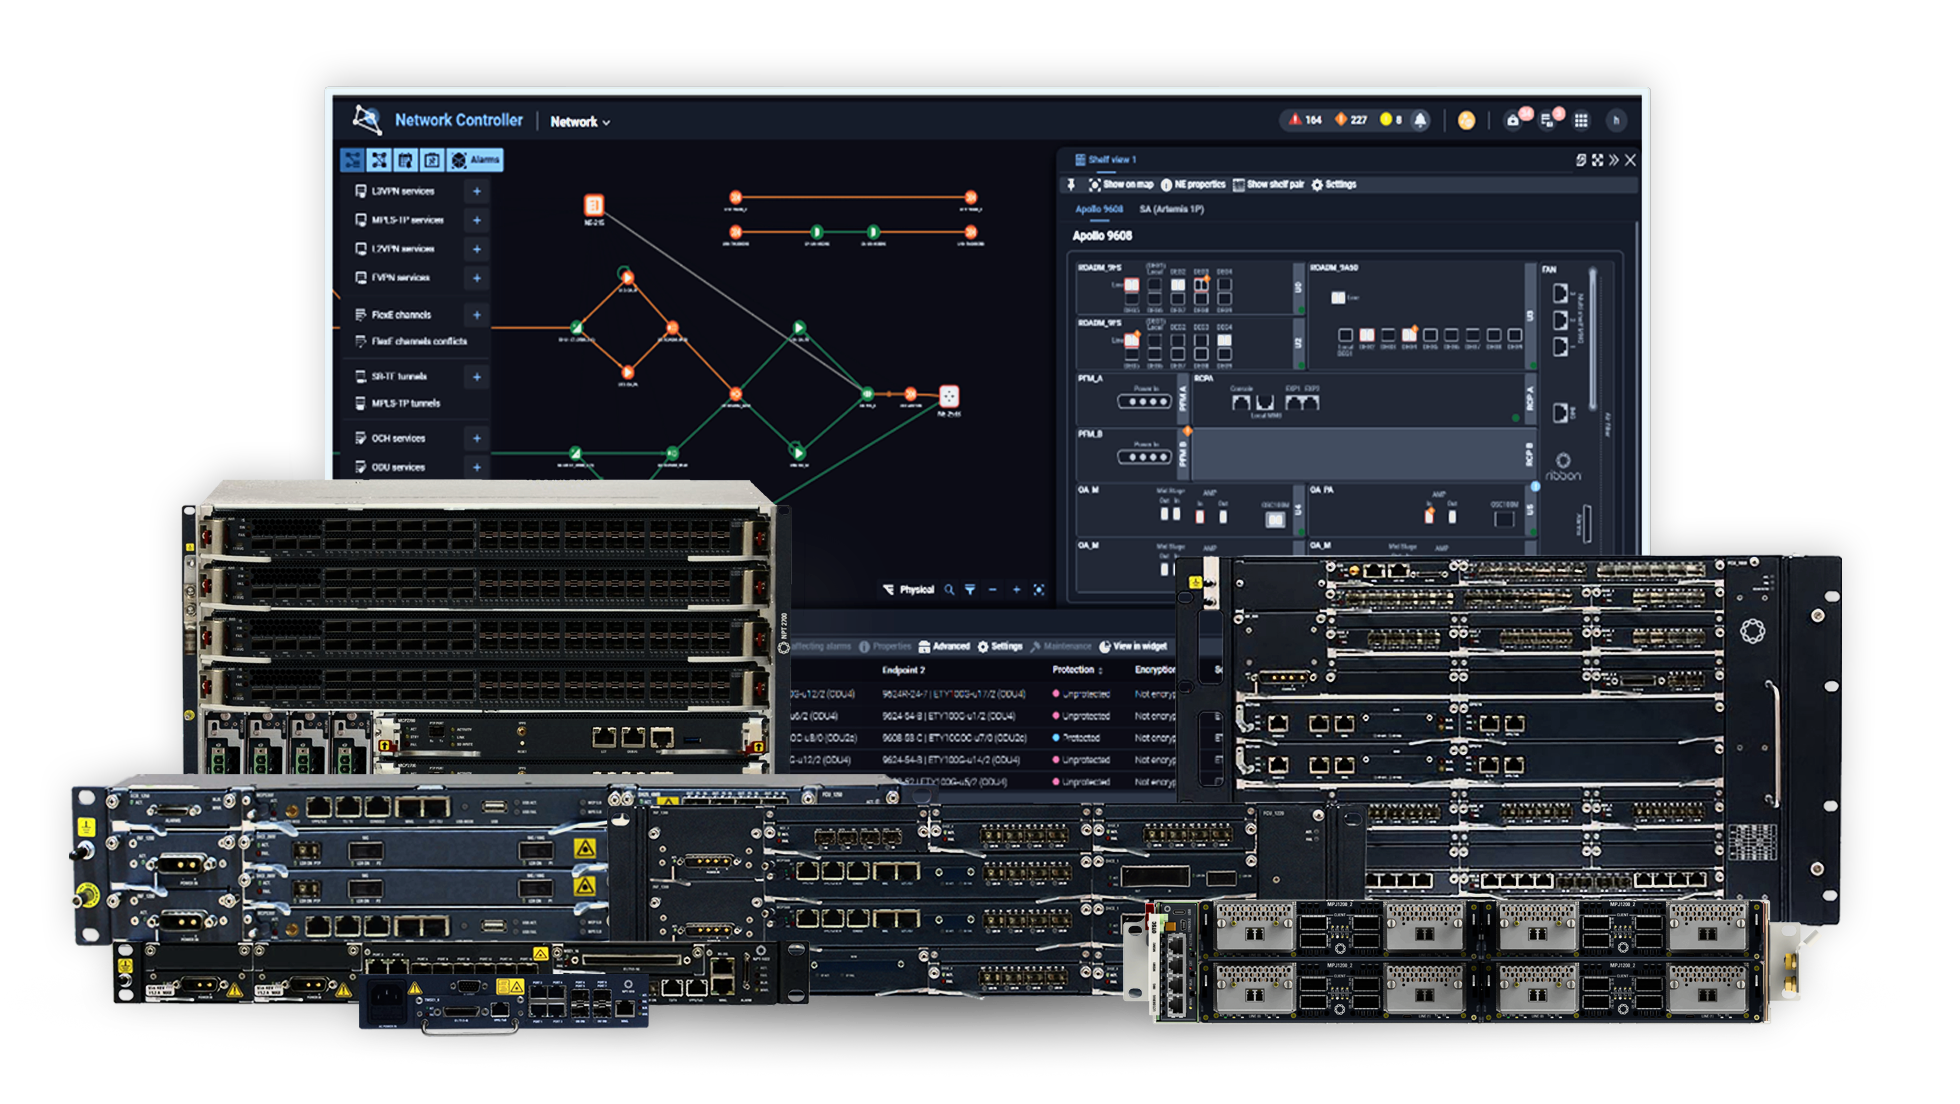The image size is (1960, 1104).
Task: Click the white NE node at right of map
Action: (x=949, y=396)
